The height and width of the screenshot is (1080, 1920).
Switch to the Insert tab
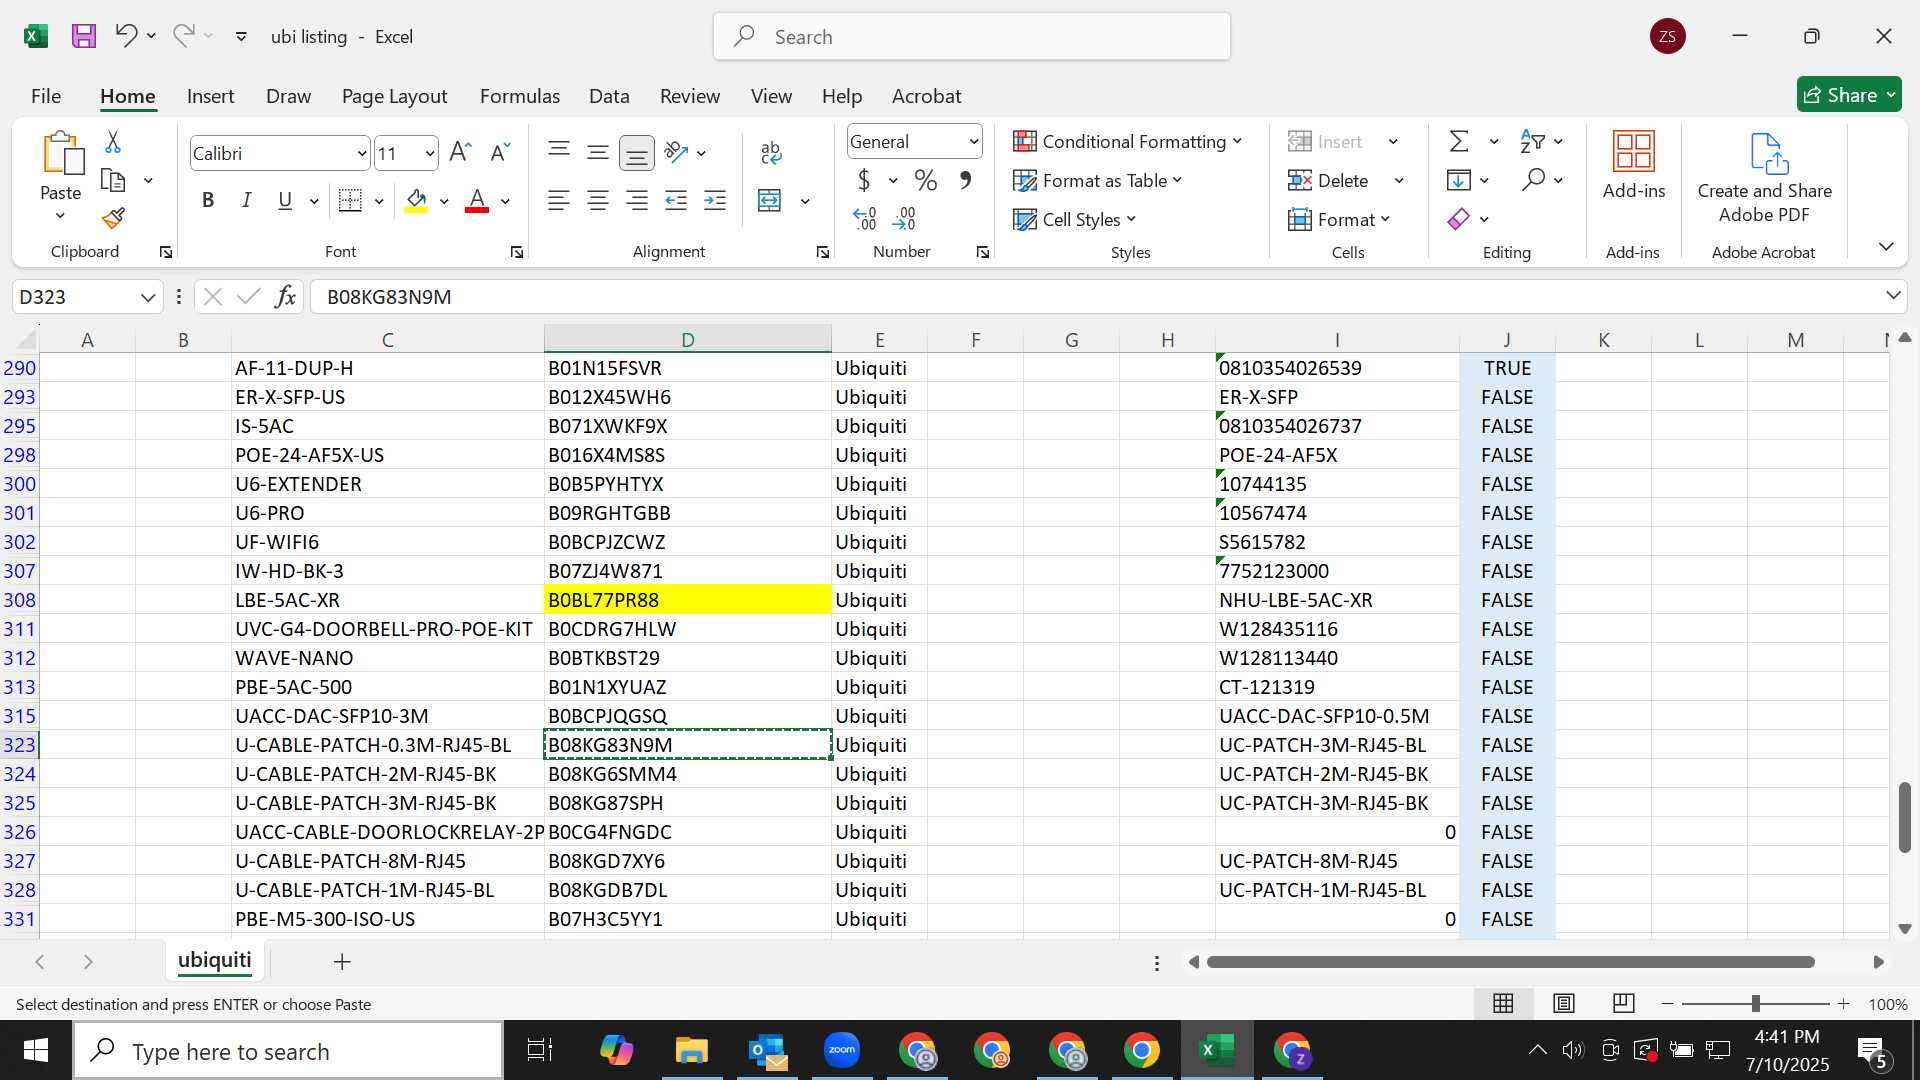tap(210, 96)
